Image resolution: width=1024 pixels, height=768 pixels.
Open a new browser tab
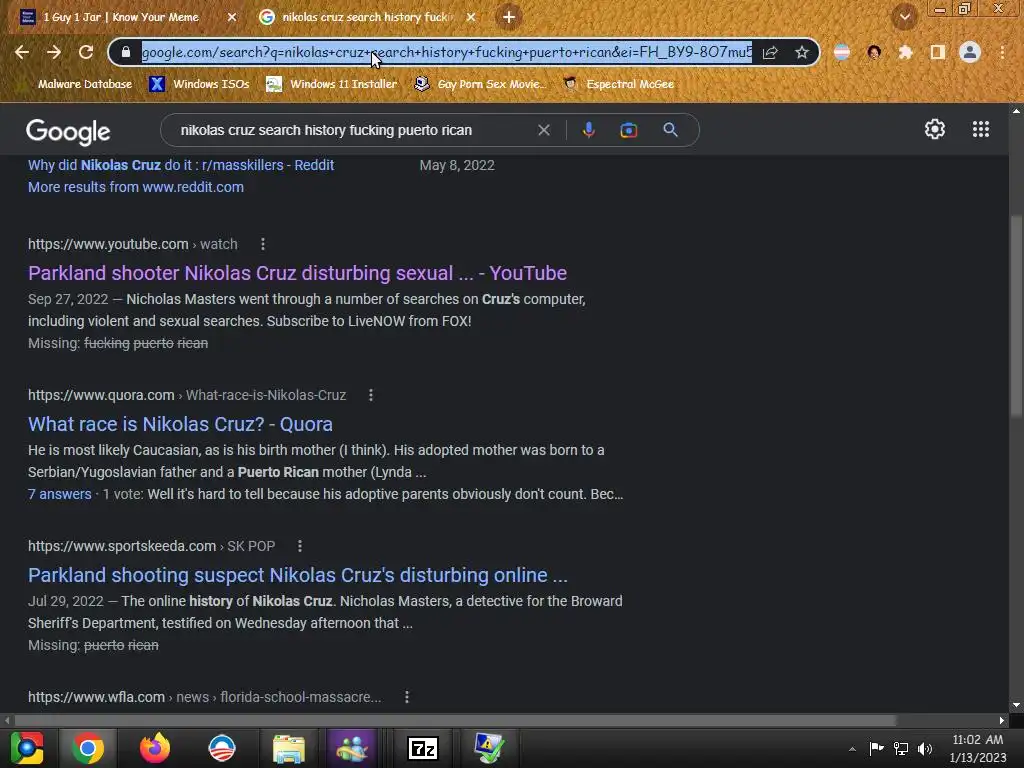[x=509, y=17]
